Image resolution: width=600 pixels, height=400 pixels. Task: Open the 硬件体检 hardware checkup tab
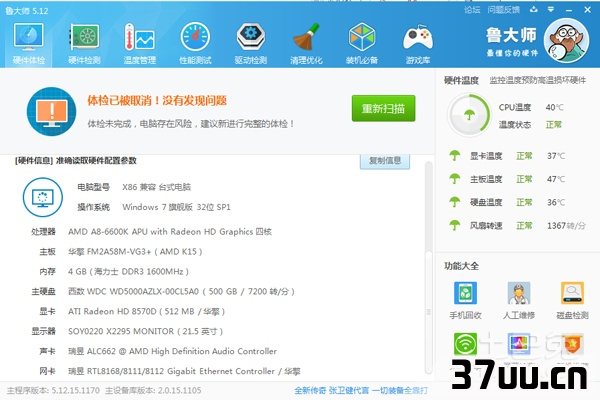pyautogui.click(x=29, y=43)
